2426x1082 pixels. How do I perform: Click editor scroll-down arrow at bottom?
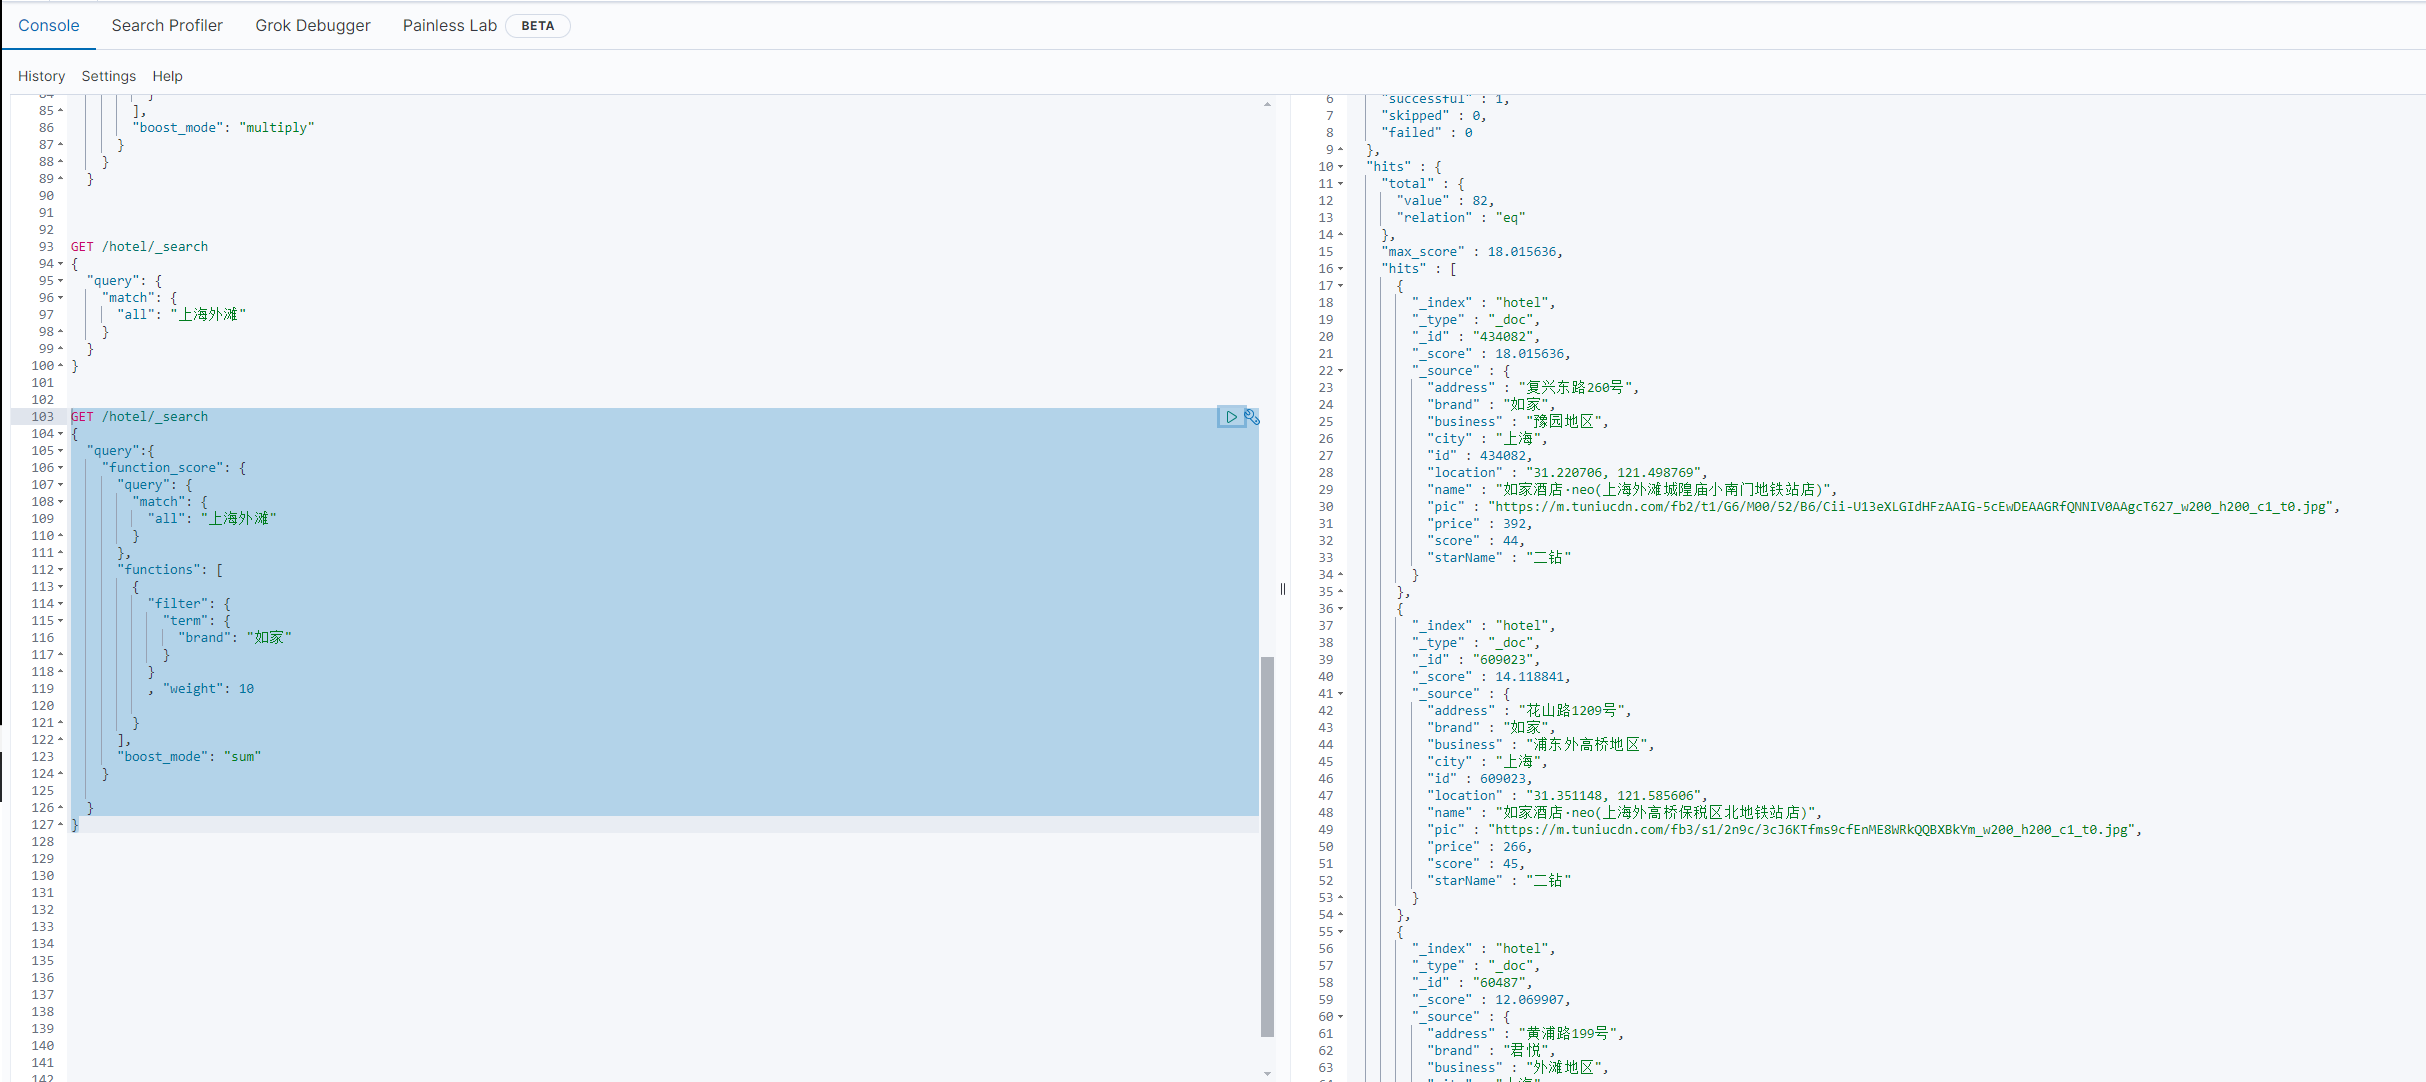1267,1073
